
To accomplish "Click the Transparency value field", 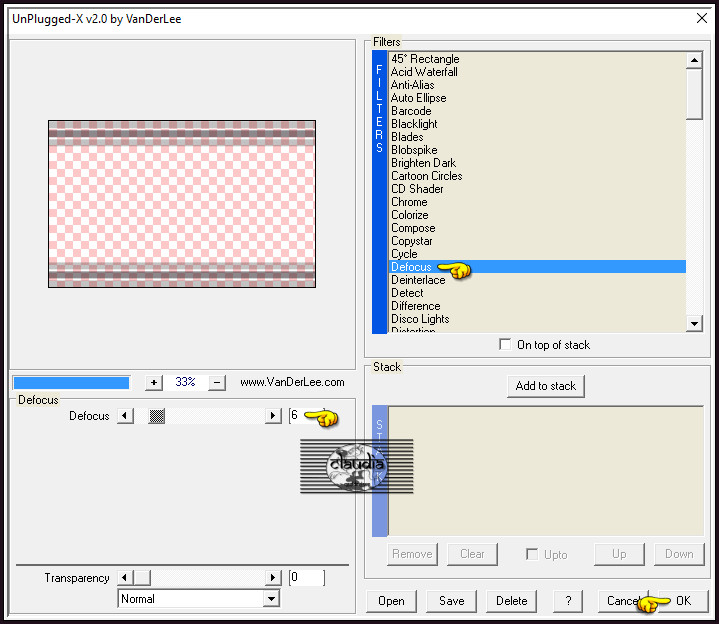I will 307,577.
